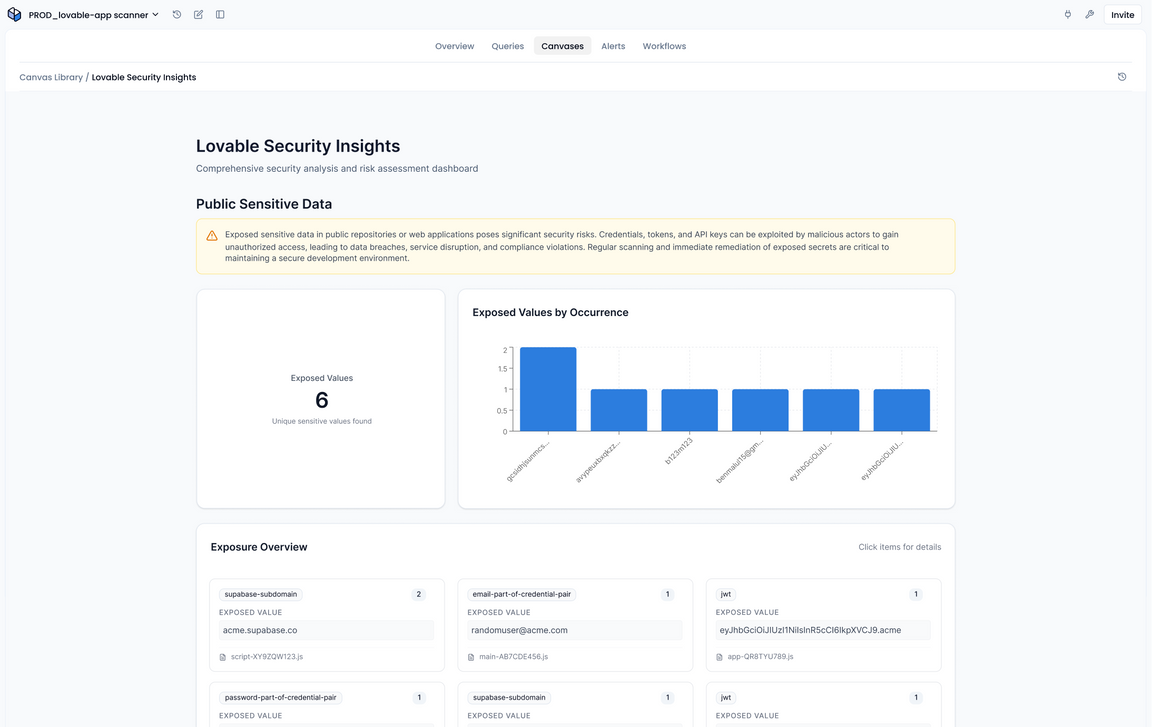Screen dimensions: 1152x727
Task: Select the Alerts tab
Action: pos(613,46)
